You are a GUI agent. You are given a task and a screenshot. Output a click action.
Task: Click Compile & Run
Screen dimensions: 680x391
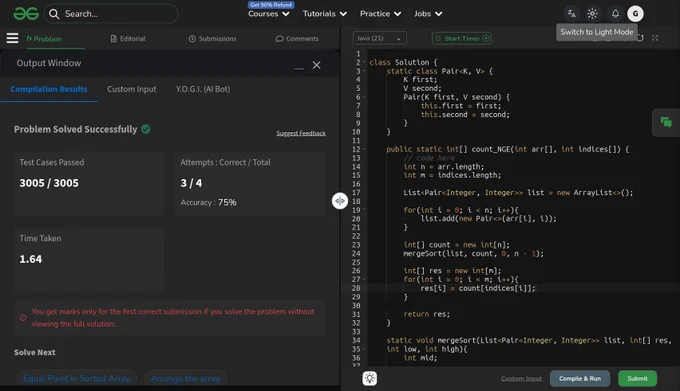point(580,378)
